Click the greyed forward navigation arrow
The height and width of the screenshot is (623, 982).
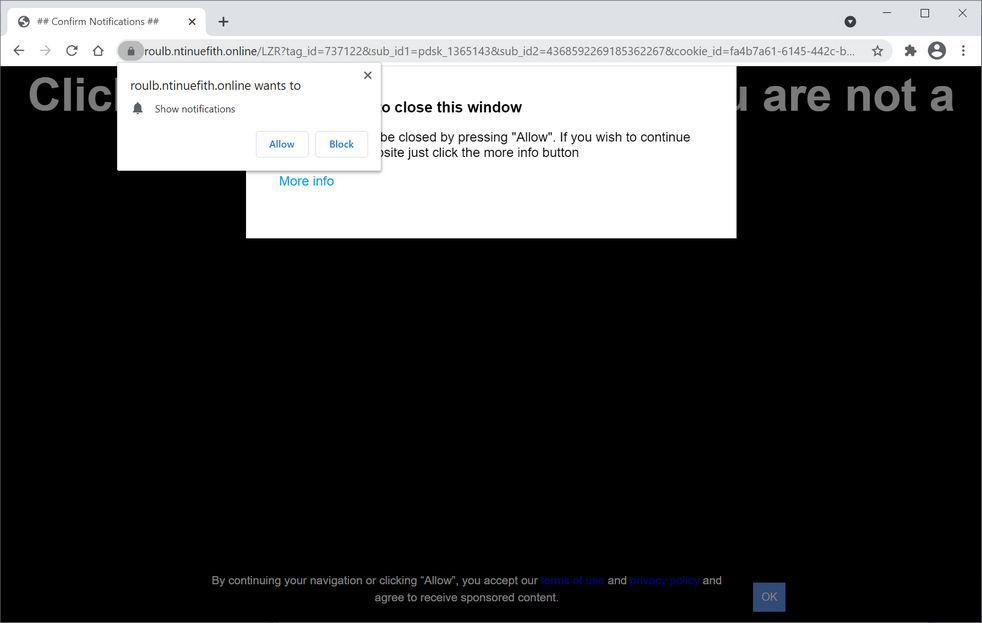[45, 50]
